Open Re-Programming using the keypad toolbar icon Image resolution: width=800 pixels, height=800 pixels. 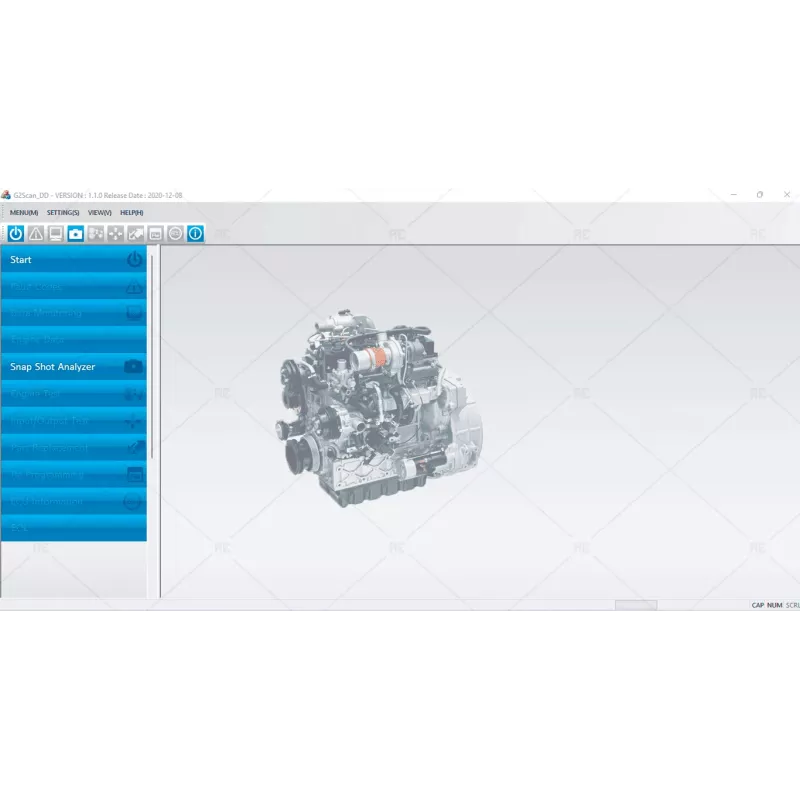156,233
